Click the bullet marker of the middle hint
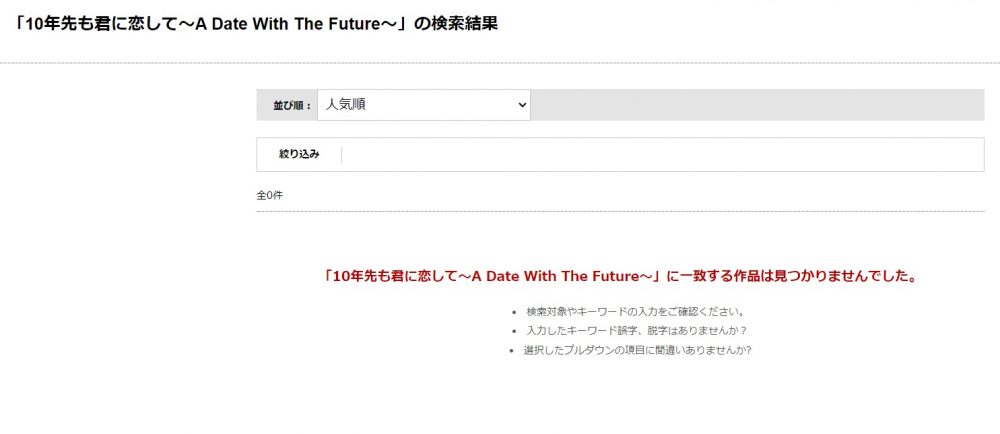 click(x=514, y=332)
